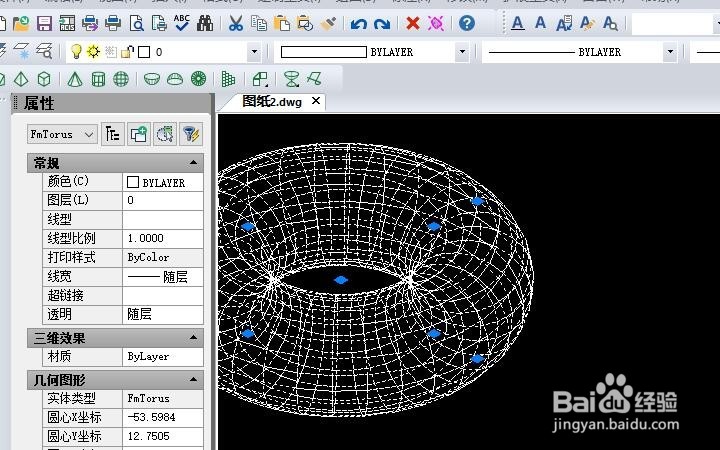This screenshot has width=720, height=450.
Task: Open the BYLAYER linetype dropdown
Action: [x=670, y=52]
